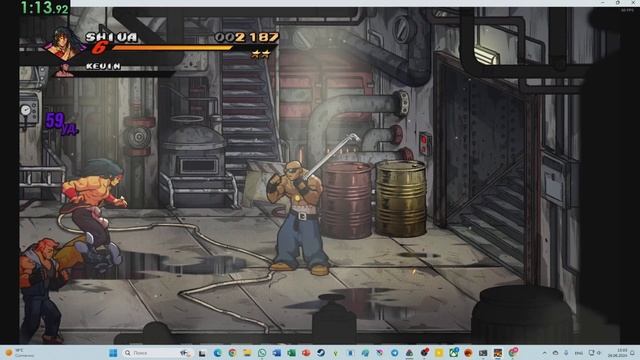Open Task View from the taskbar

click(202, 353)
